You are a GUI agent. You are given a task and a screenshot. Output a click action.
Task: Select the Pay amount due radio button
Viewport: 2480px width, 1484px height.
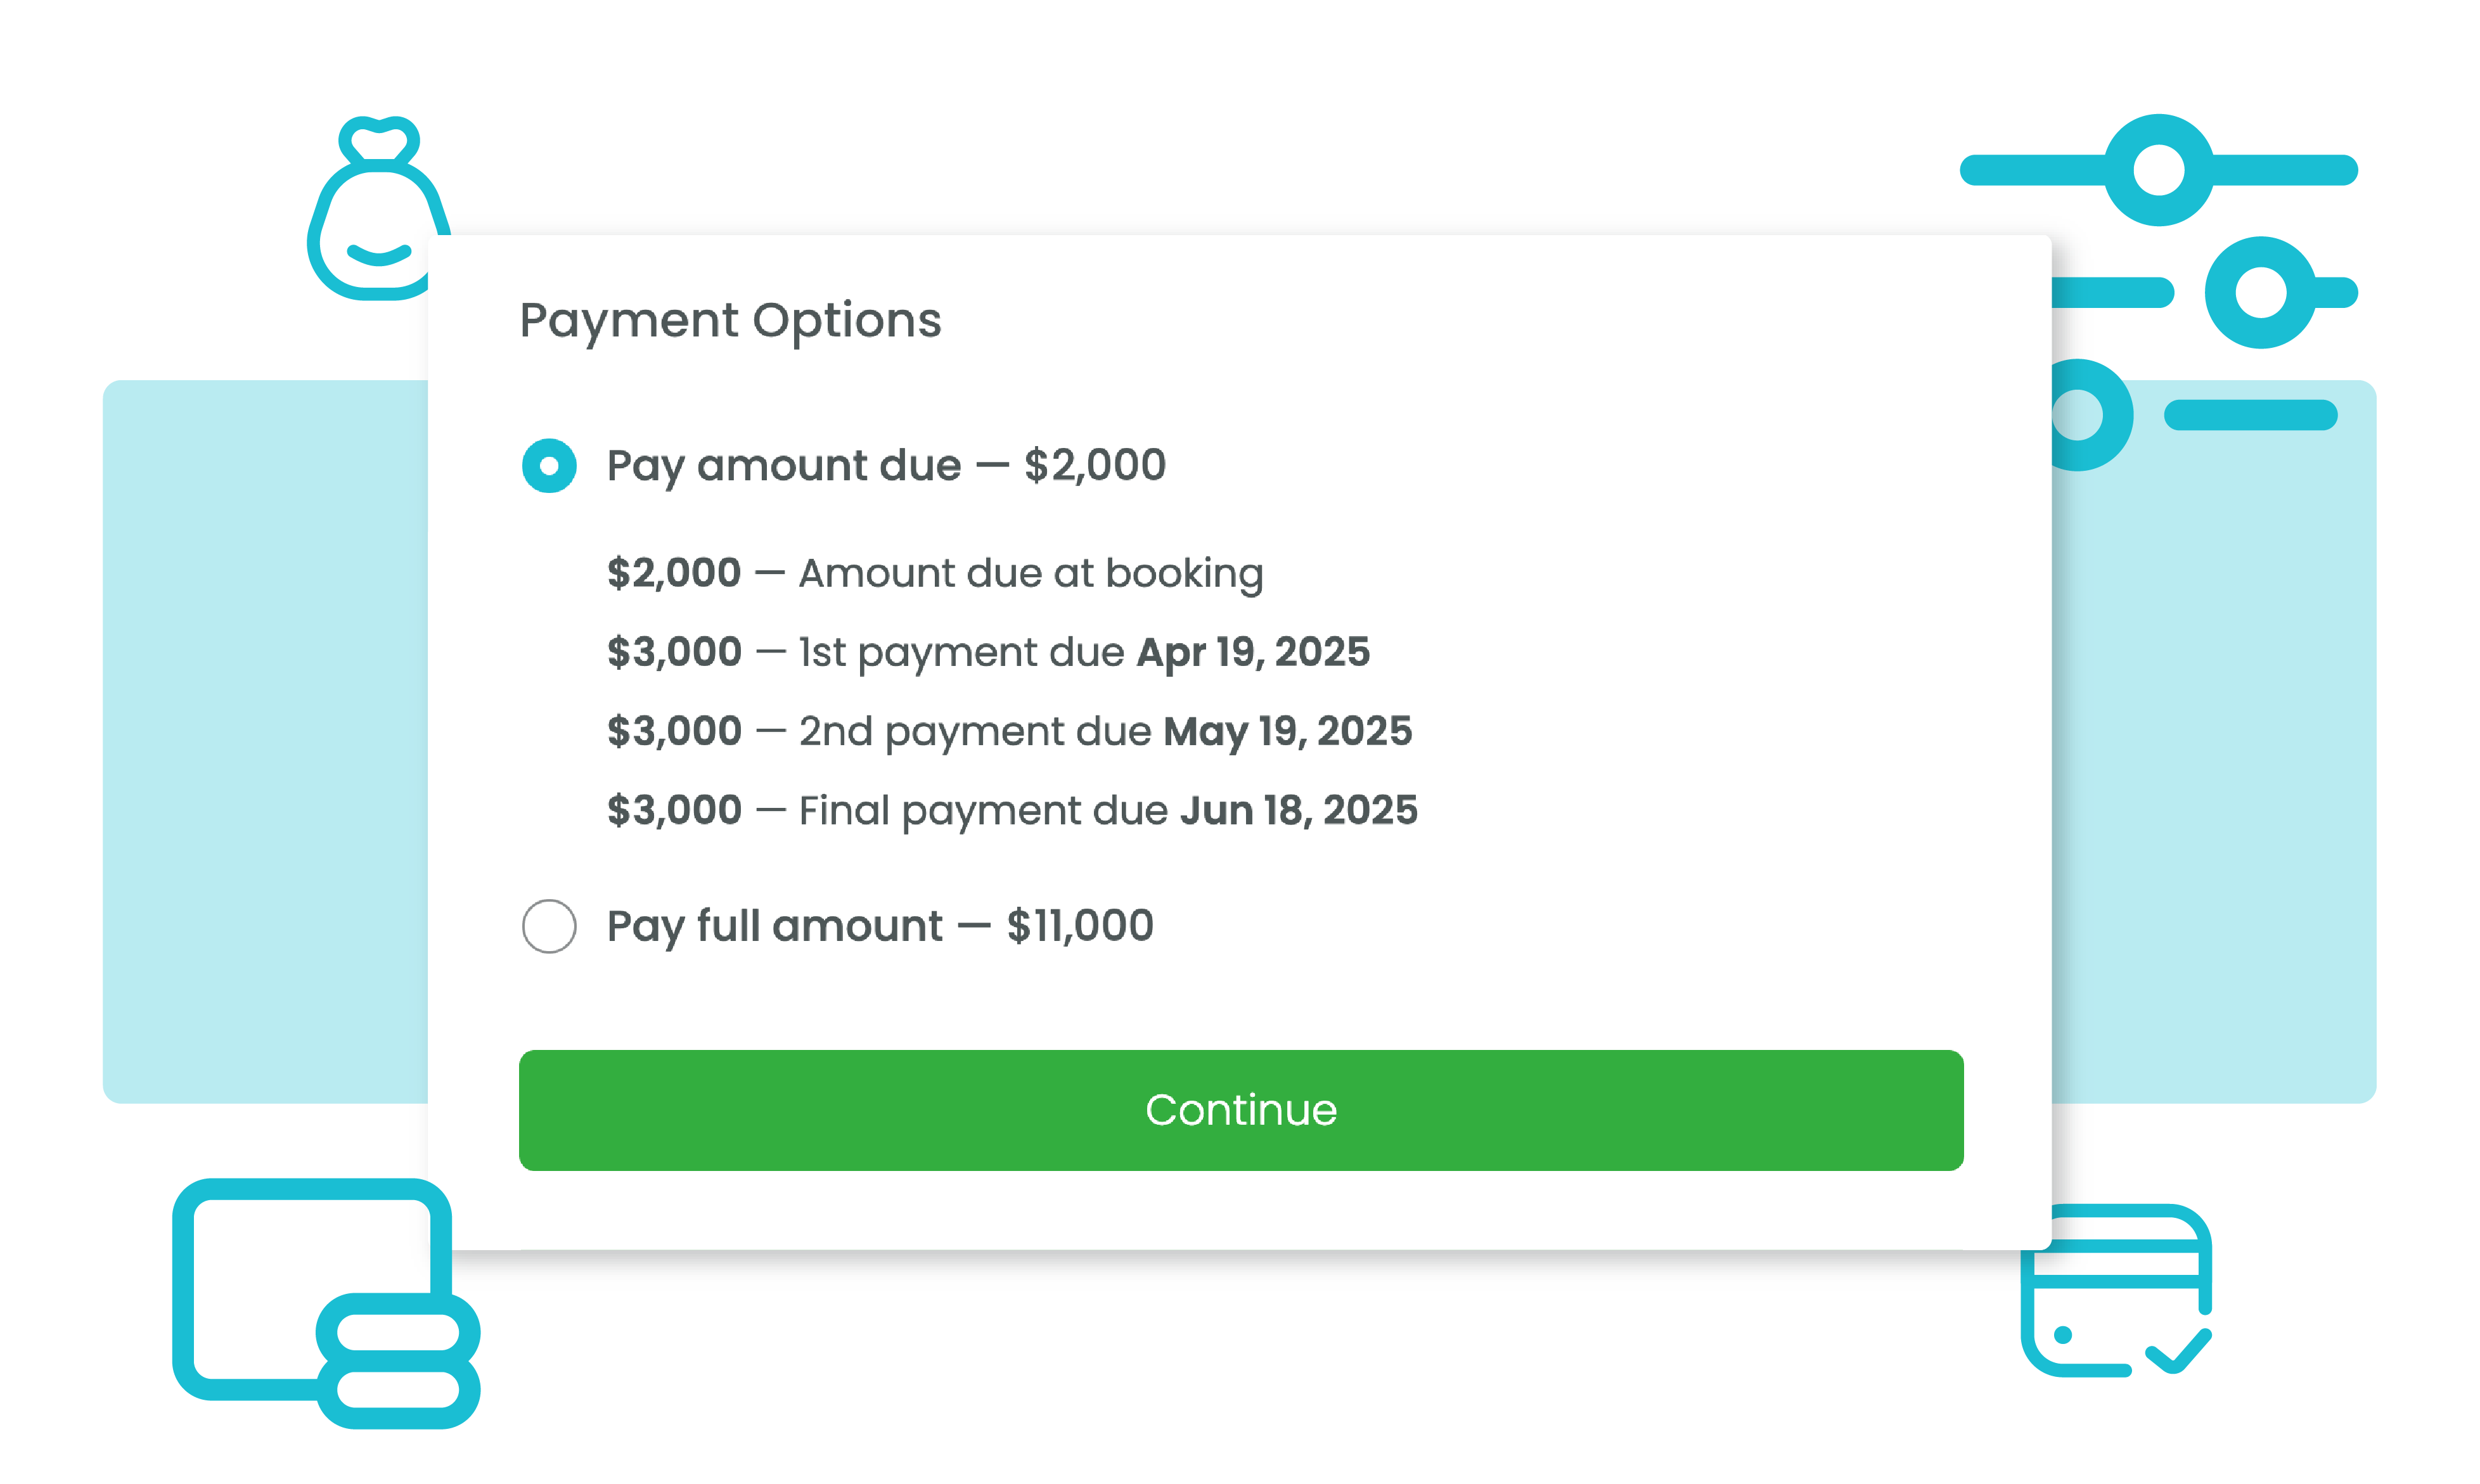click(549, 466)
